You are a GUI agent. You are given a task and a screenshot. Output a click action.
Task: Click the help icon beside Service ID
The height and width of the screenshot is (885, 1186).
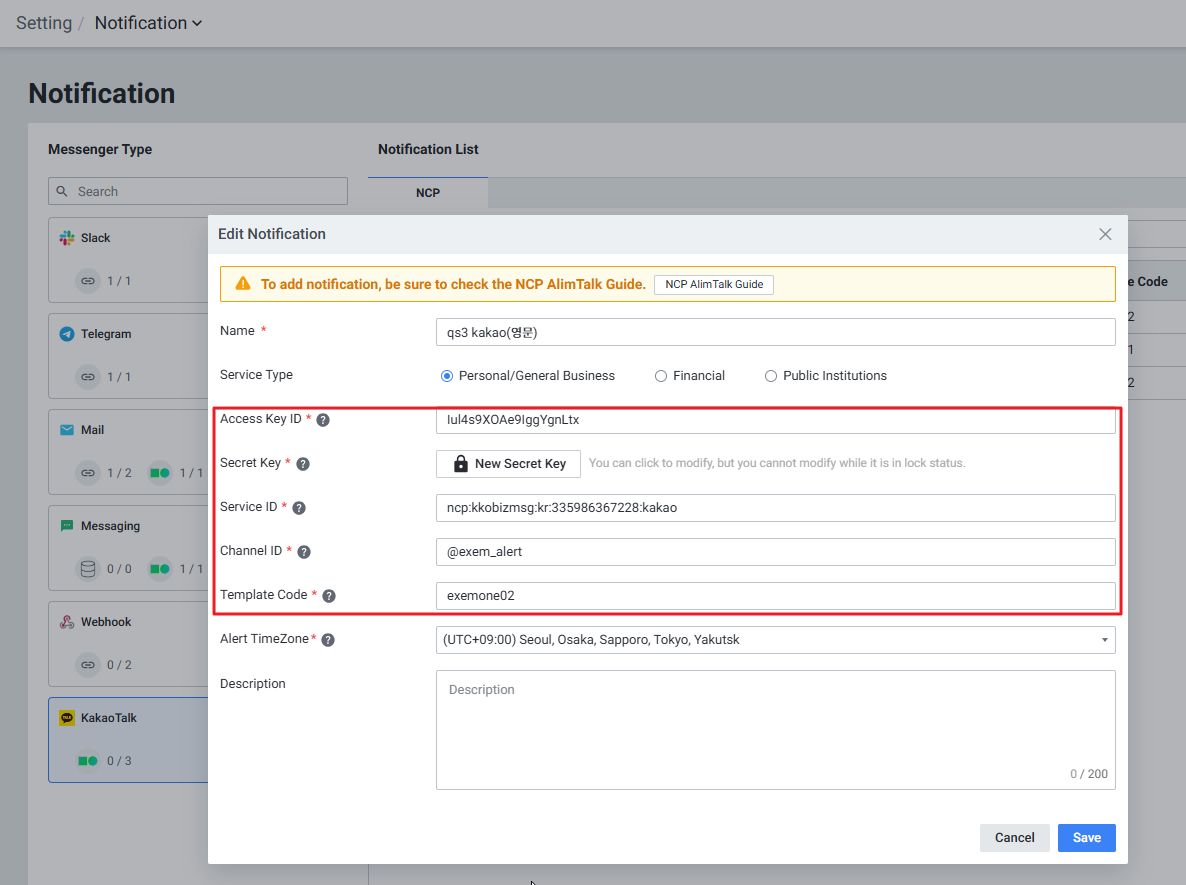299,508
